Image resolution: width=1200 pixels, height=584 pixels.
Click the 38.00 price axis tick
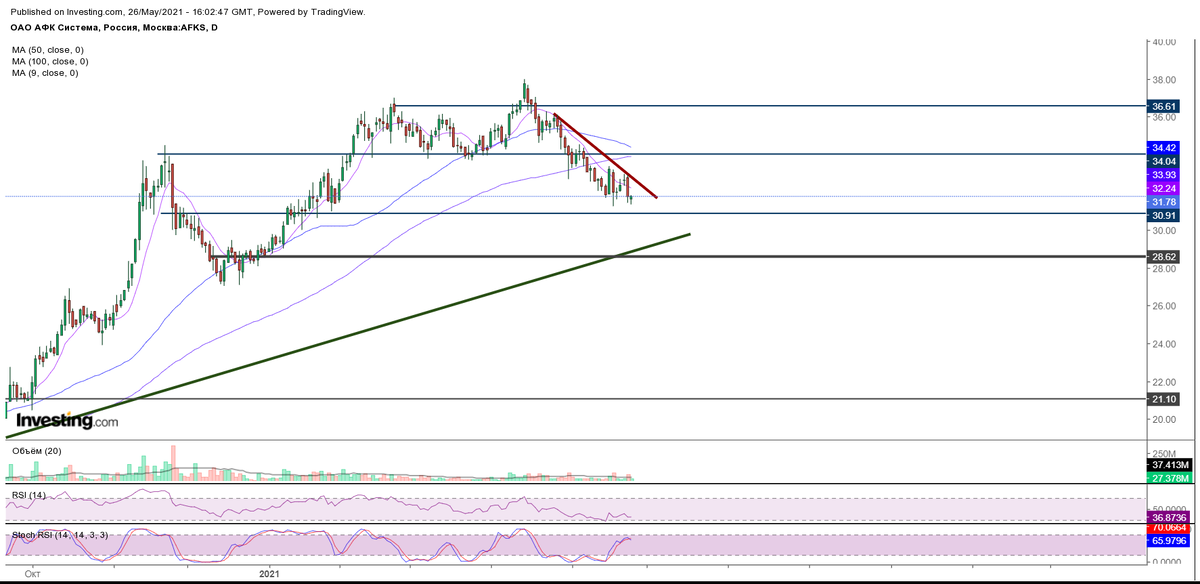[x=1163, y=80]
